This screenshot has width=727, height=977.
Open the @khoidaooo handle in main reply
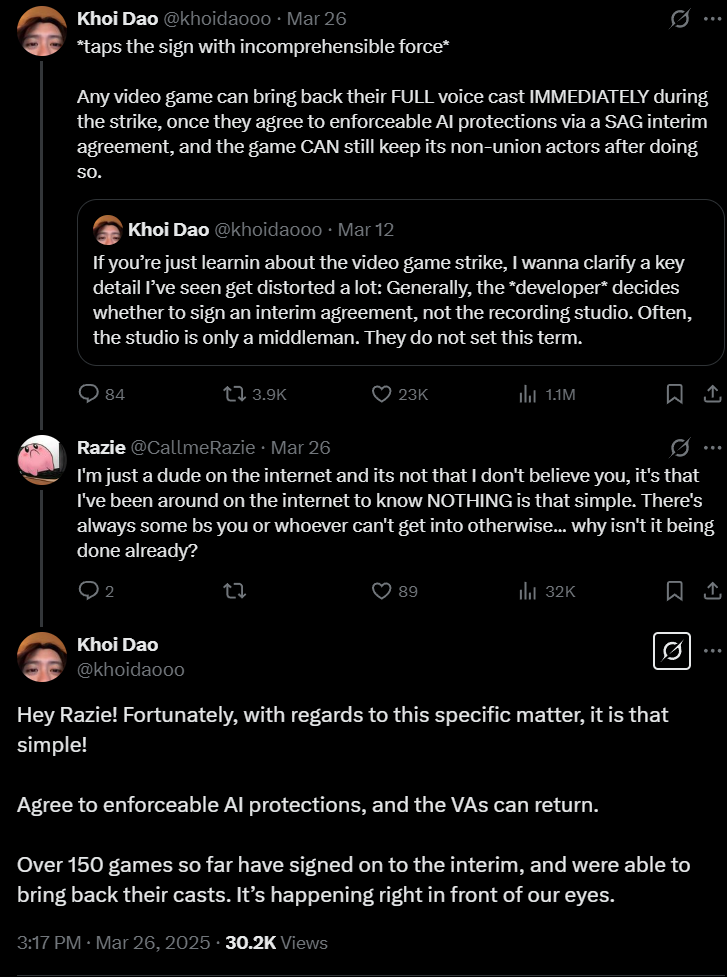tap(131, 670)
